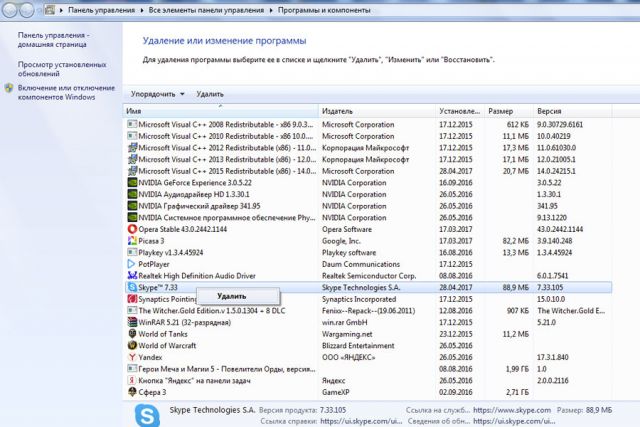Viewport: 640px width, 427px height.
Task: Click the Microsoft Visual C++ 2013 Redistributable icon
Action: click(132, 159)
